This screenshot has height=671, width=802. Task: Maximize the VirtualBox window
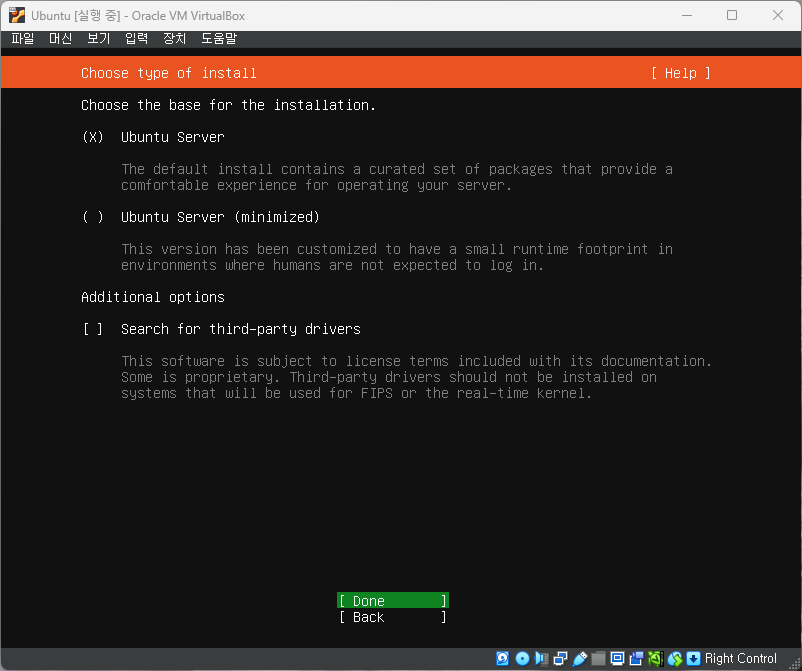pos(732,15)
